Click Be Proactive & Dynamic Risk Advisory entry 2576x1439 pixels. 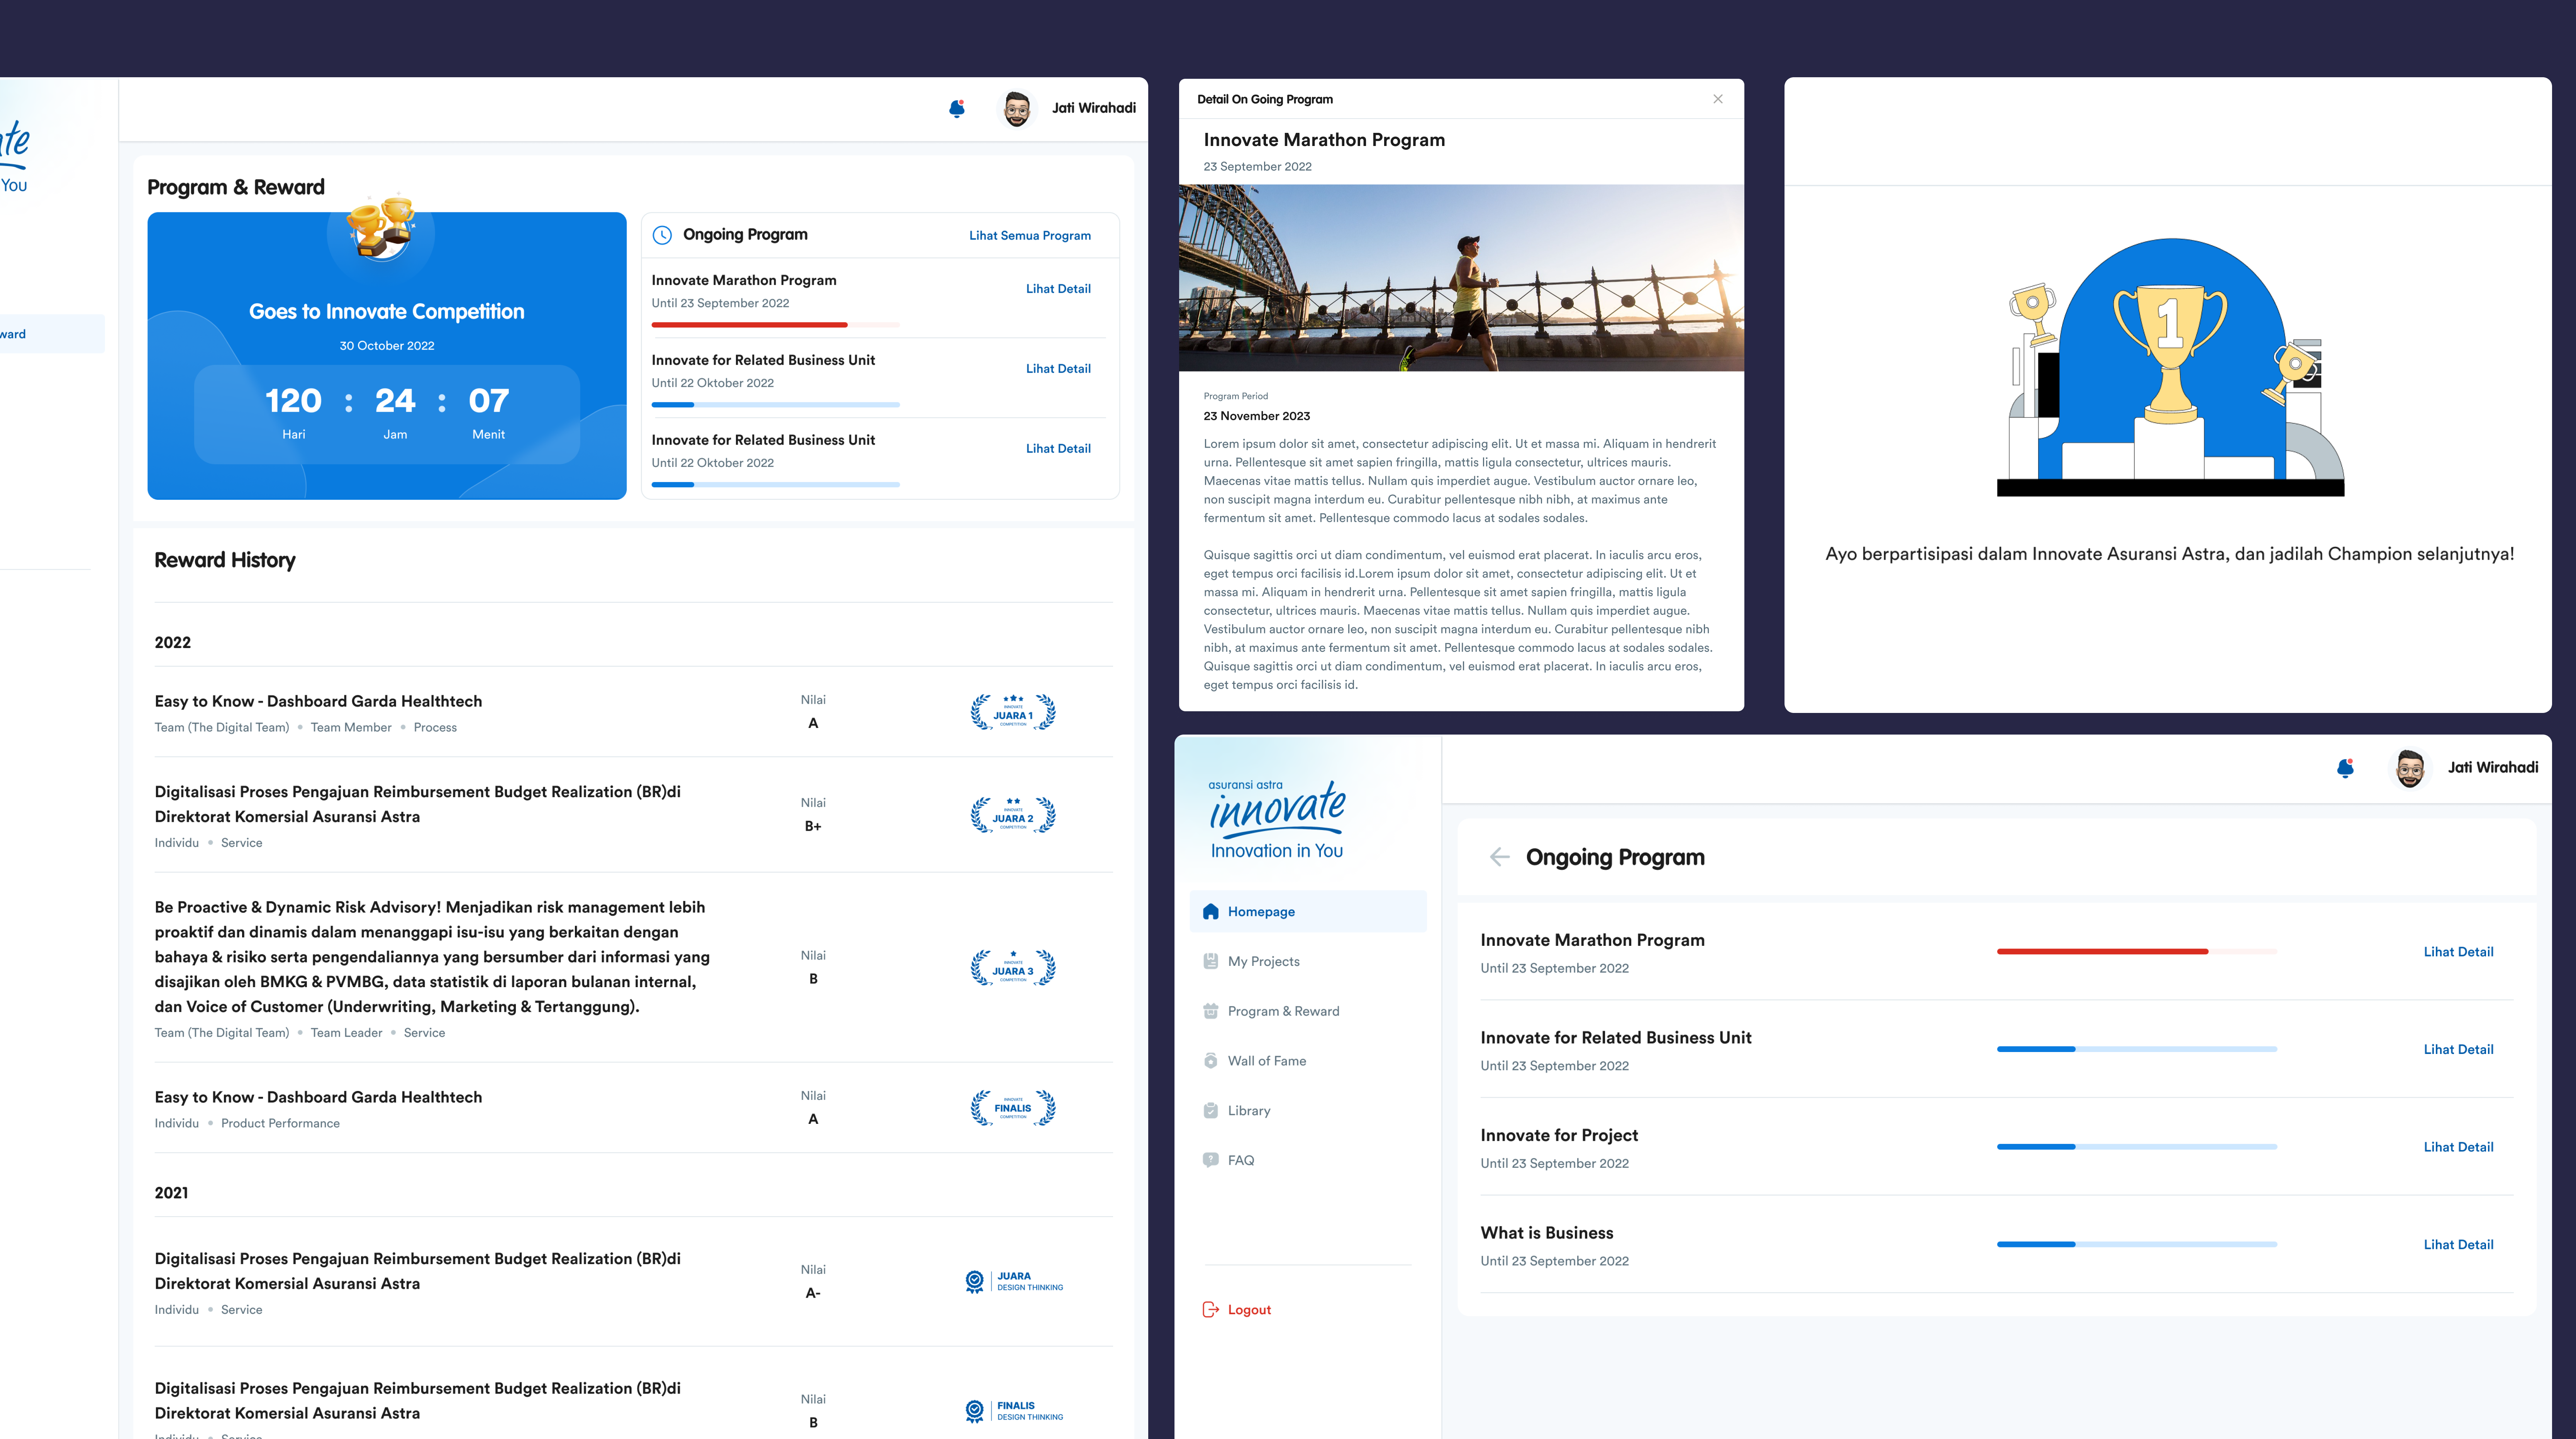(433, 957)
